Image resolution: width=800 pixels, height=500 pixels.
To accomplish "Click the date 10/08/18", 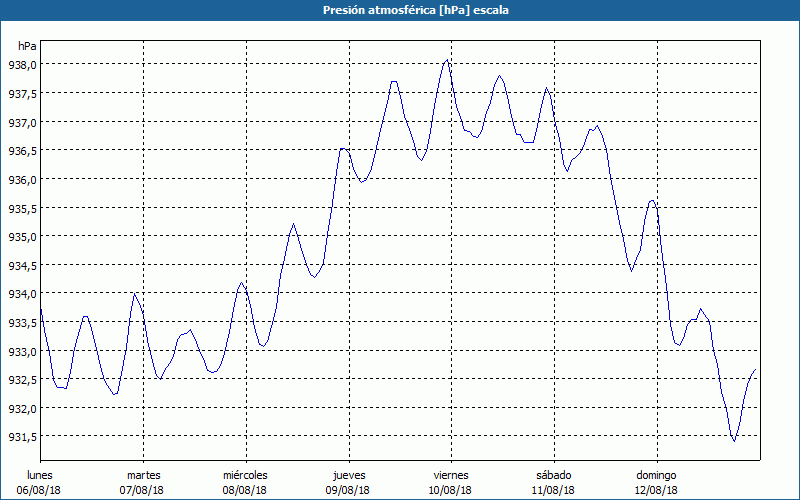I will [450, 490].
